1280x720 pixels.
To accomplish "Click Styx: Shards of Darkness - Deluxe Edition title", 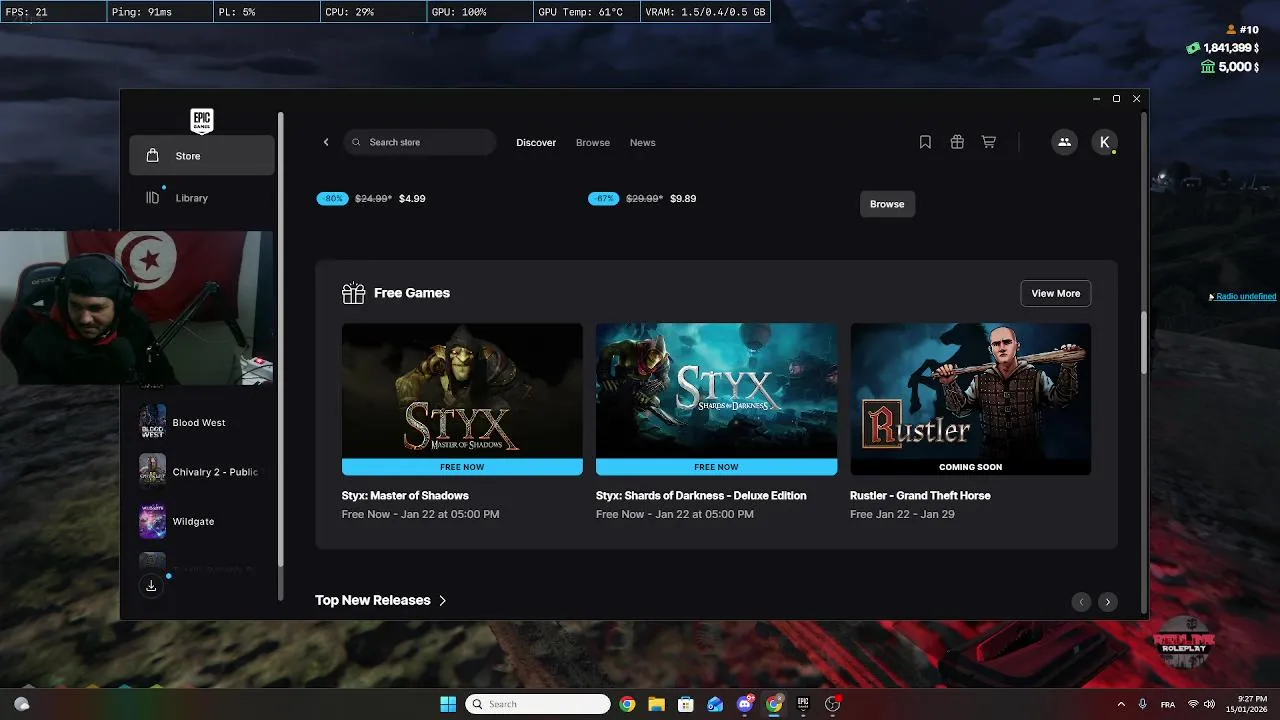I will pyautogui.click(x=701, y=496).
